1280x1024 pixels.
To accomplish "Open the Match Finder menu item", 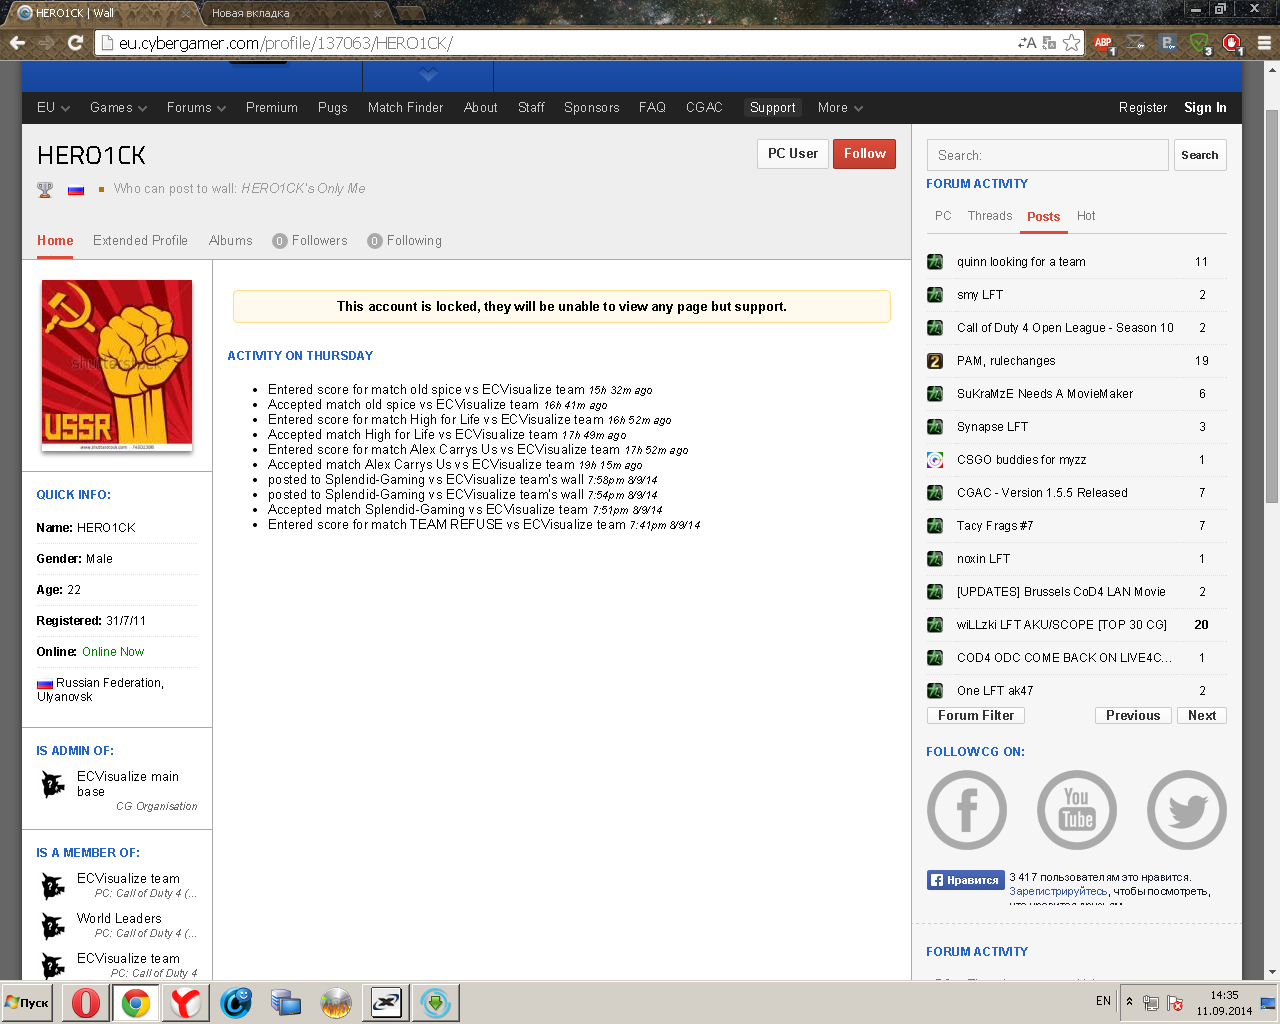I will pos(405,108).
